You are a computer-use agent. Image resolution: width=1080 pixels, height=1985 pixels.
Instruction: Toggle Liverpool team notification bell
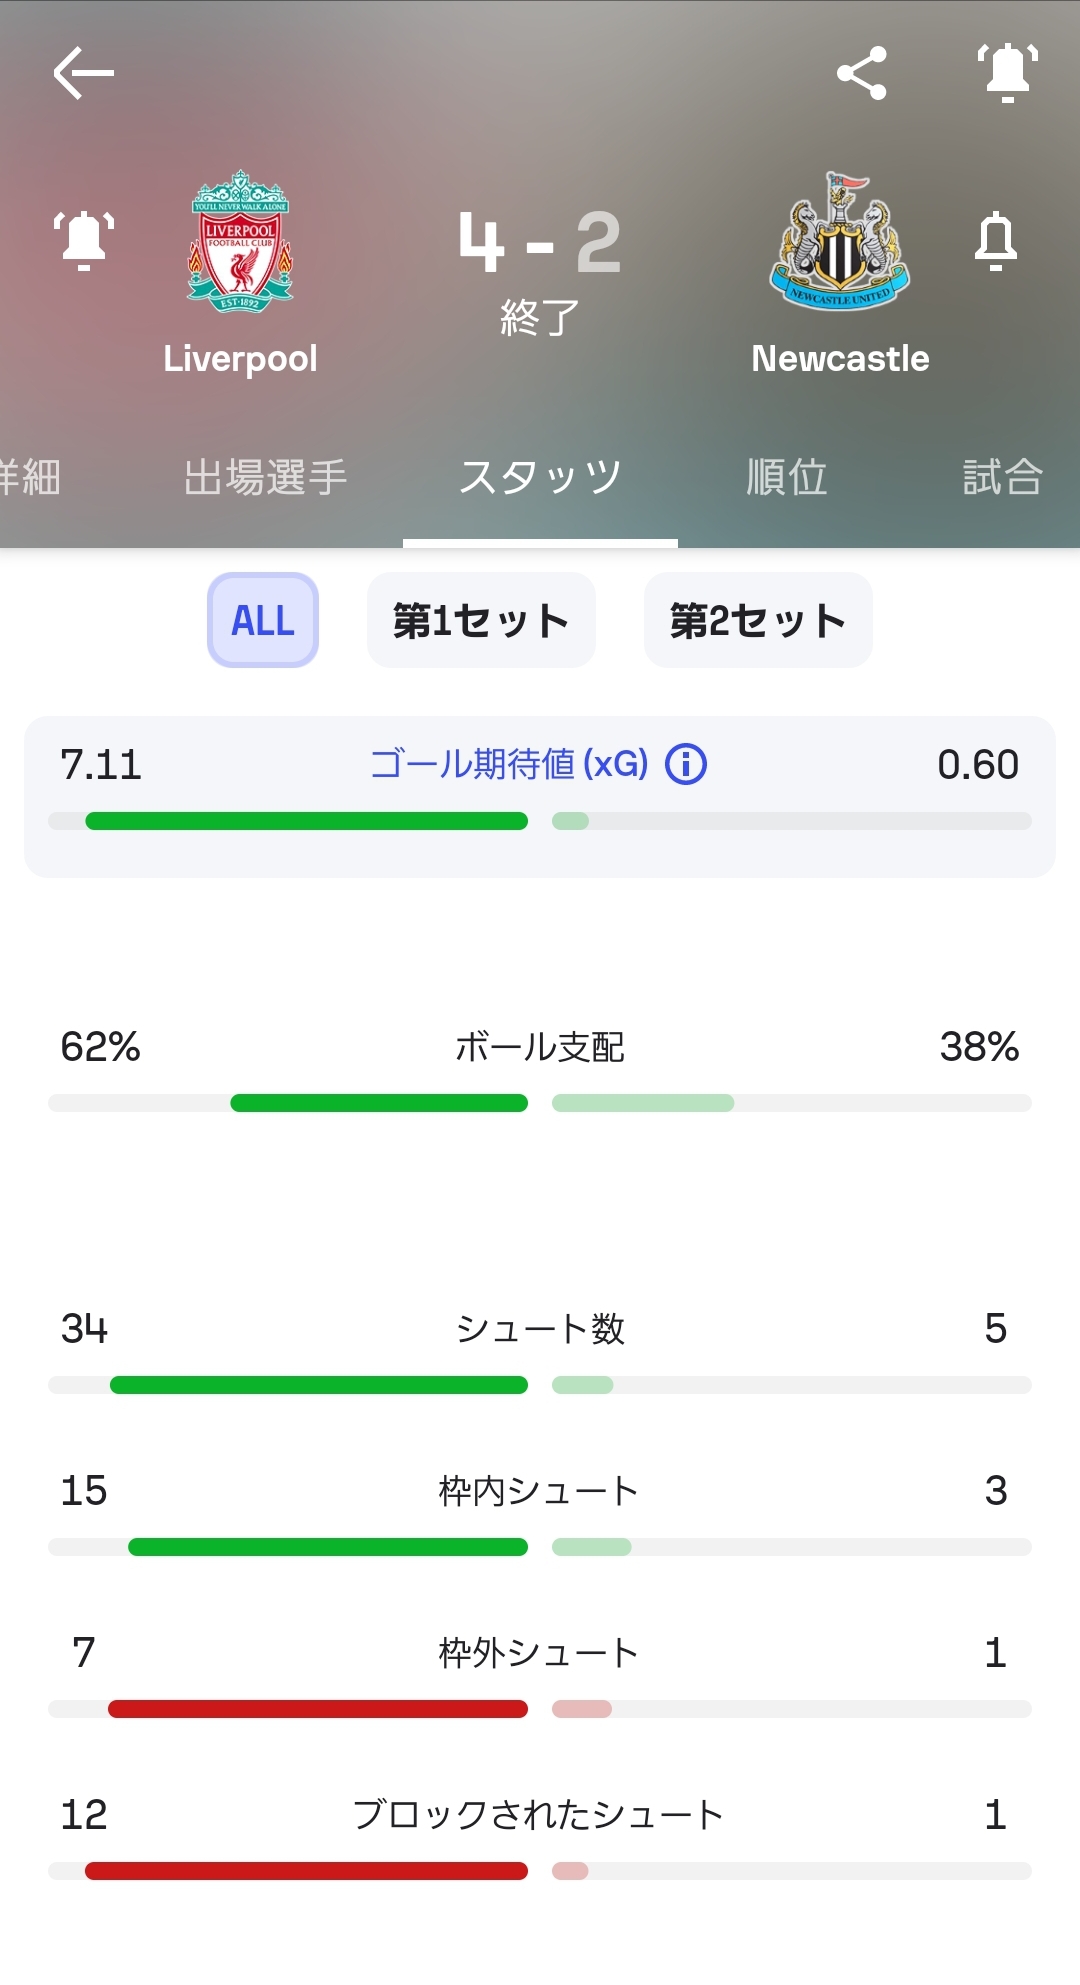click(84, 241)
